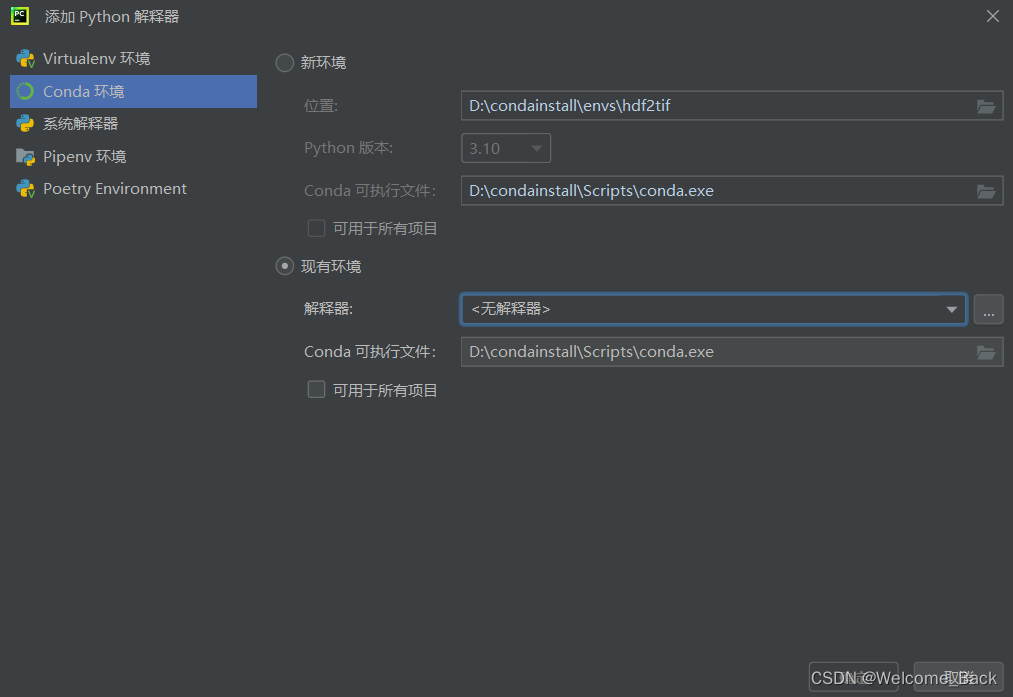Click the 取消 button

pos(958,677)
